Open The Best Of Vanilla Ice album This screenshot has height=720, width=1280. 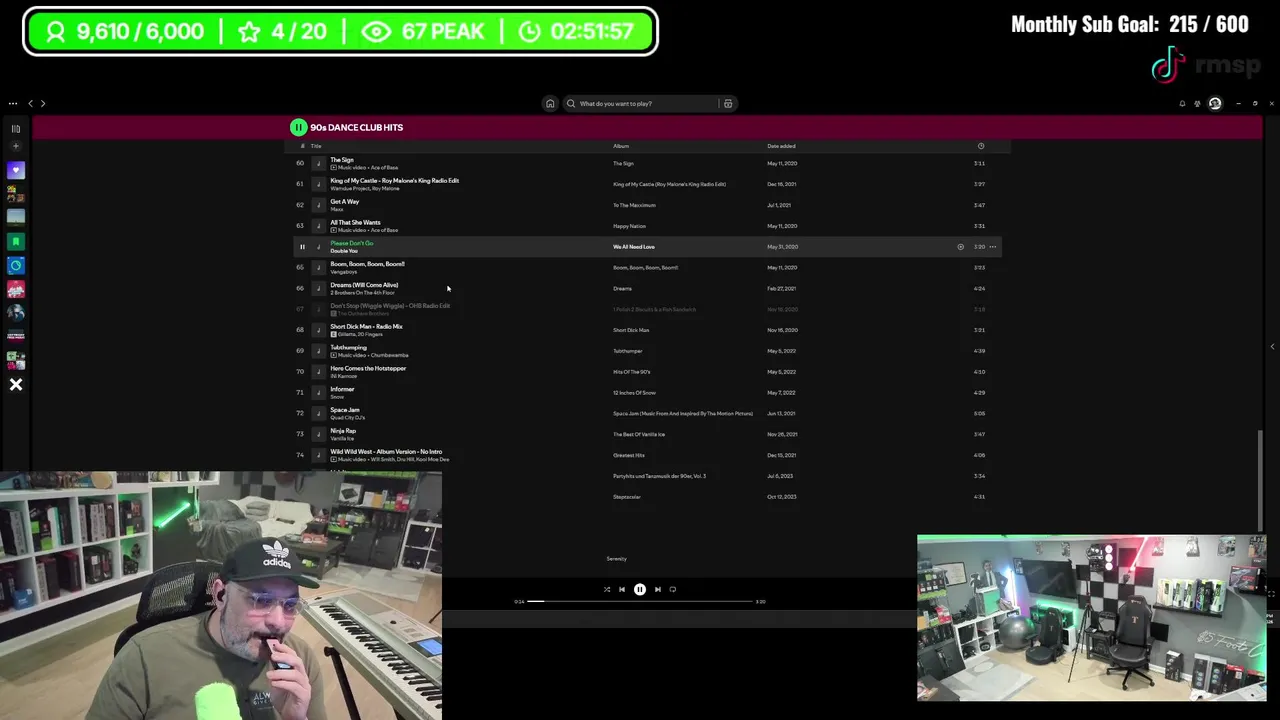click(x=639, y=434)
